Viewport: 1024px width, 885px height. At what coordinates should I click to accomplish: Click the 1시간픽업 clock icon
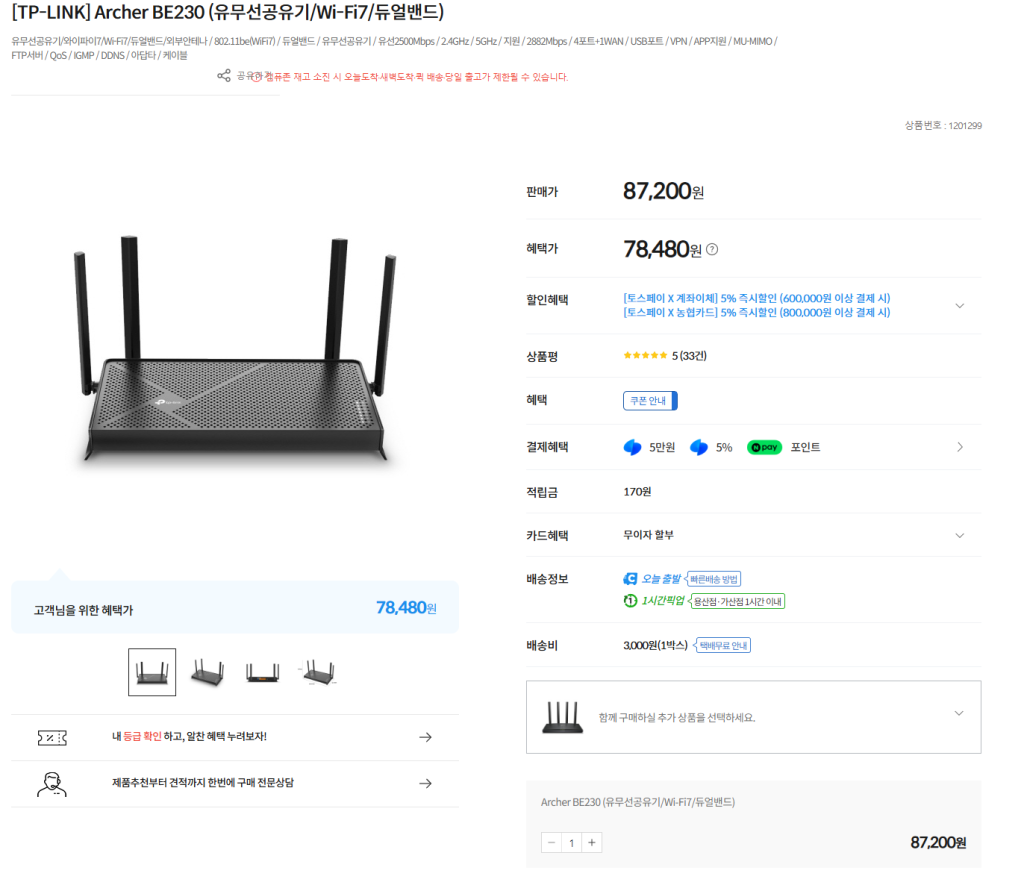[630, 601]
